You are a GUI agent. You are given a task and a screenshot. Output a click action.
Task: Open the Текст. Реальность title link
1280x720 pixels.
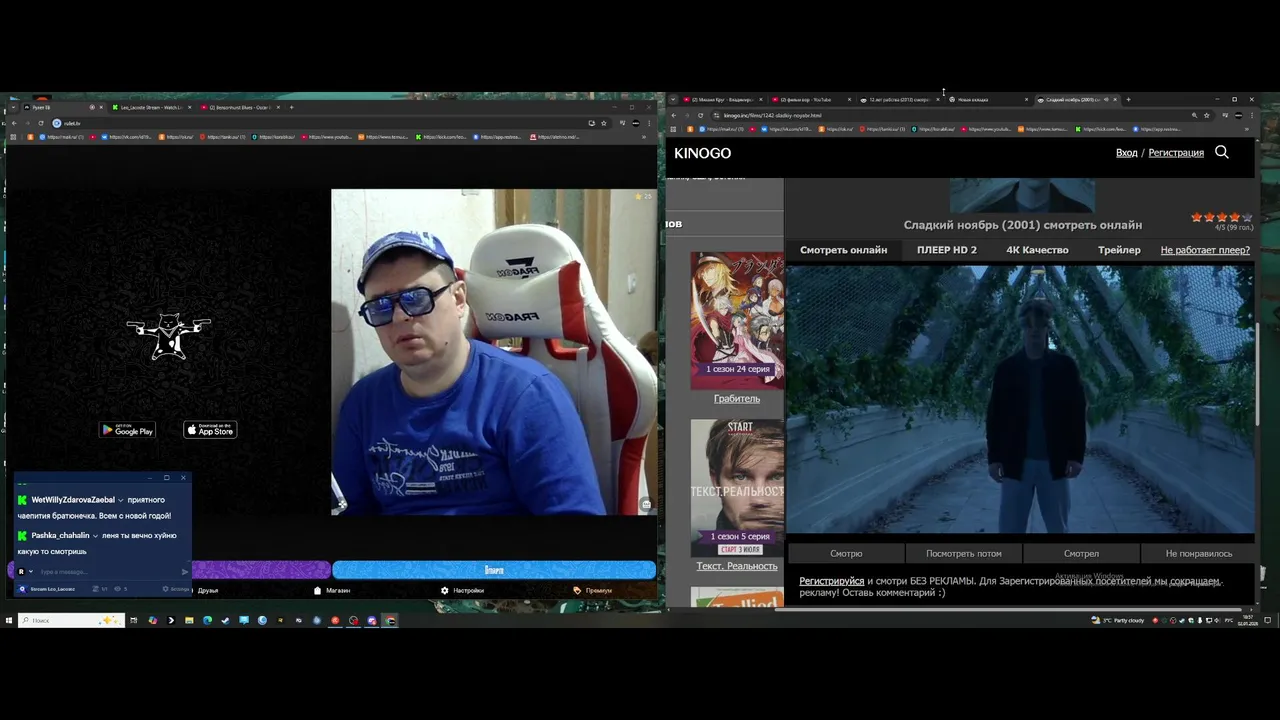pyautogui.click(x=737, y=566)
